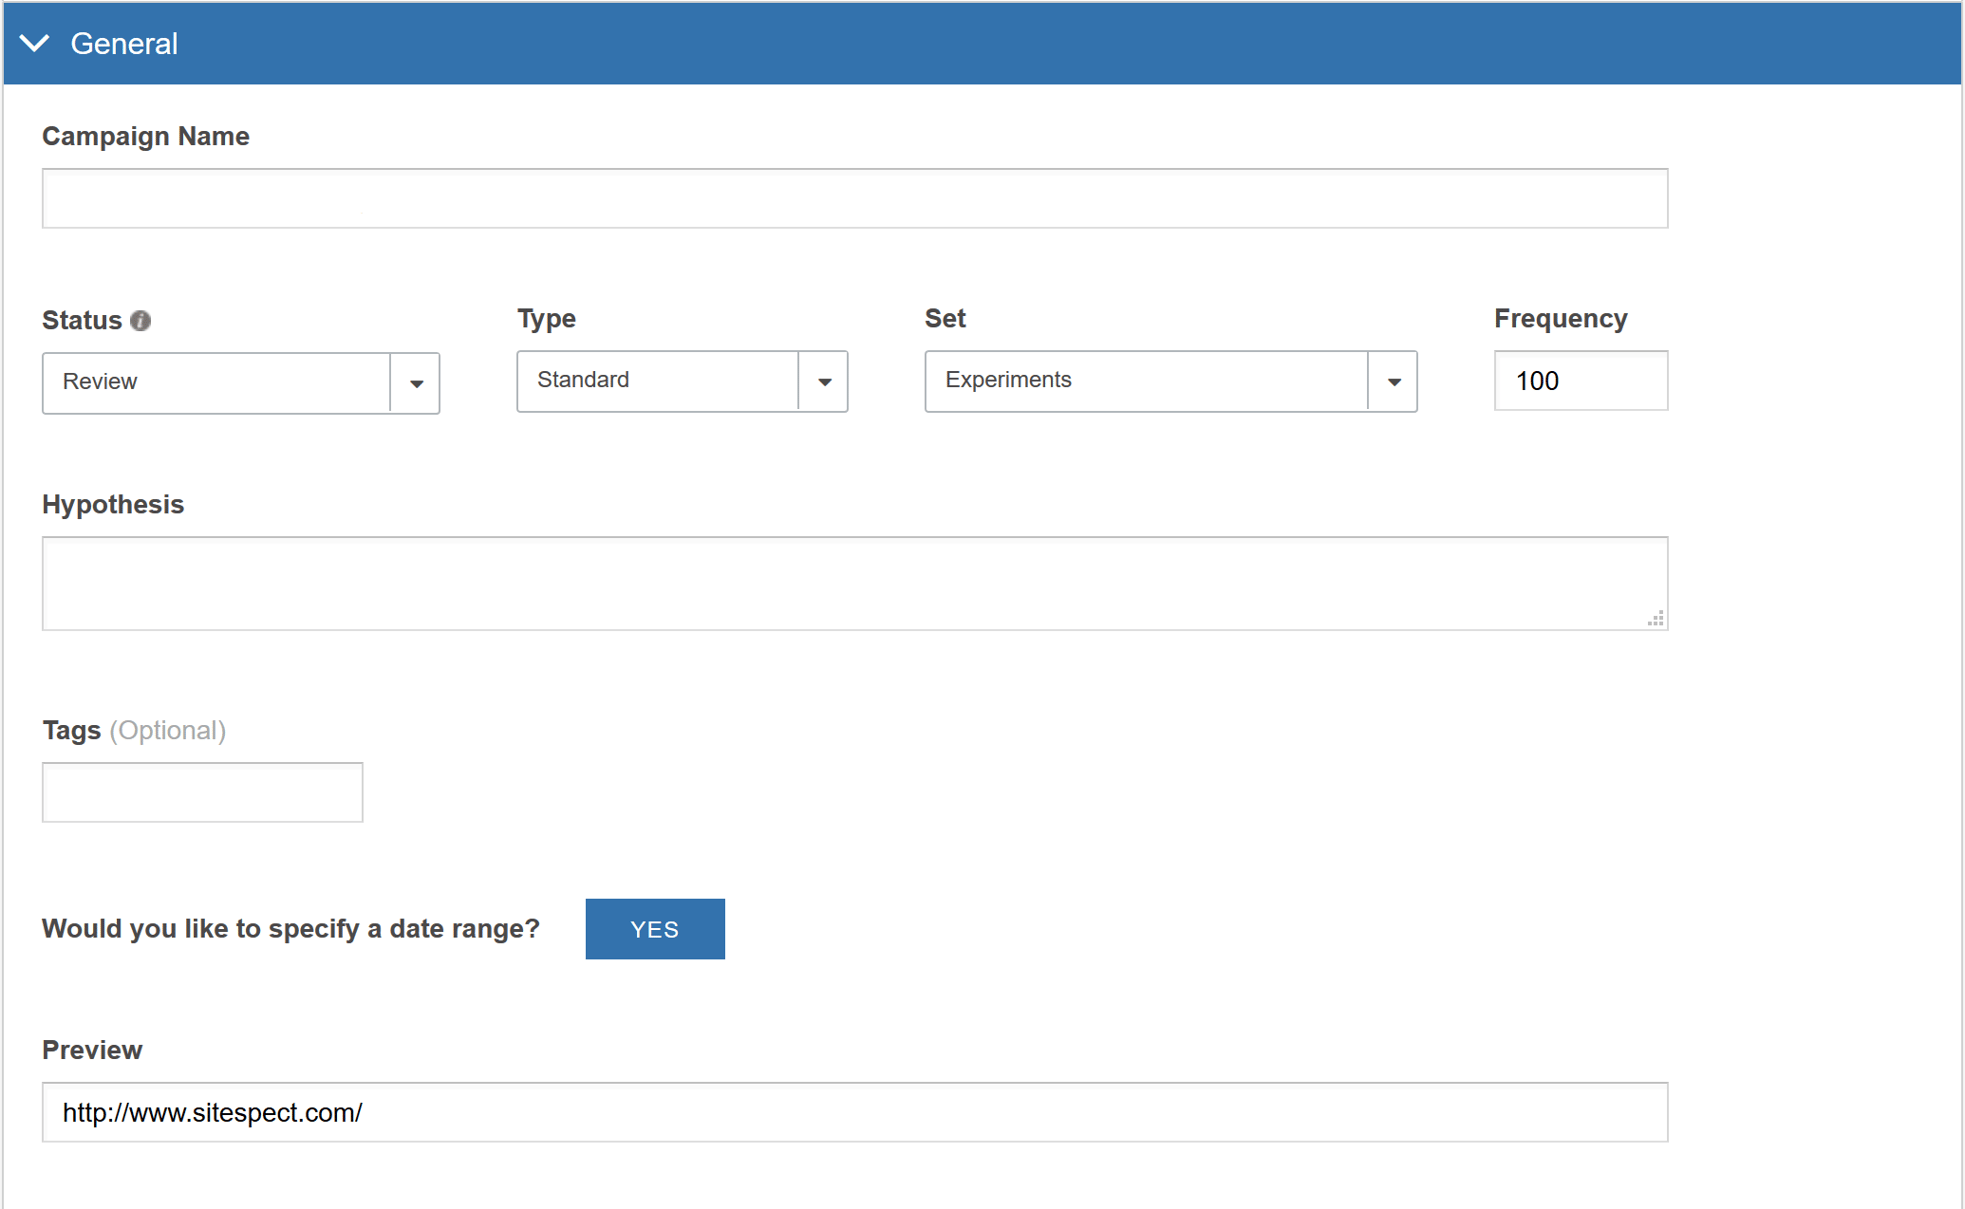Click the Campaign Name label
Screen dimensions: 1965x1209
[146, 136]
